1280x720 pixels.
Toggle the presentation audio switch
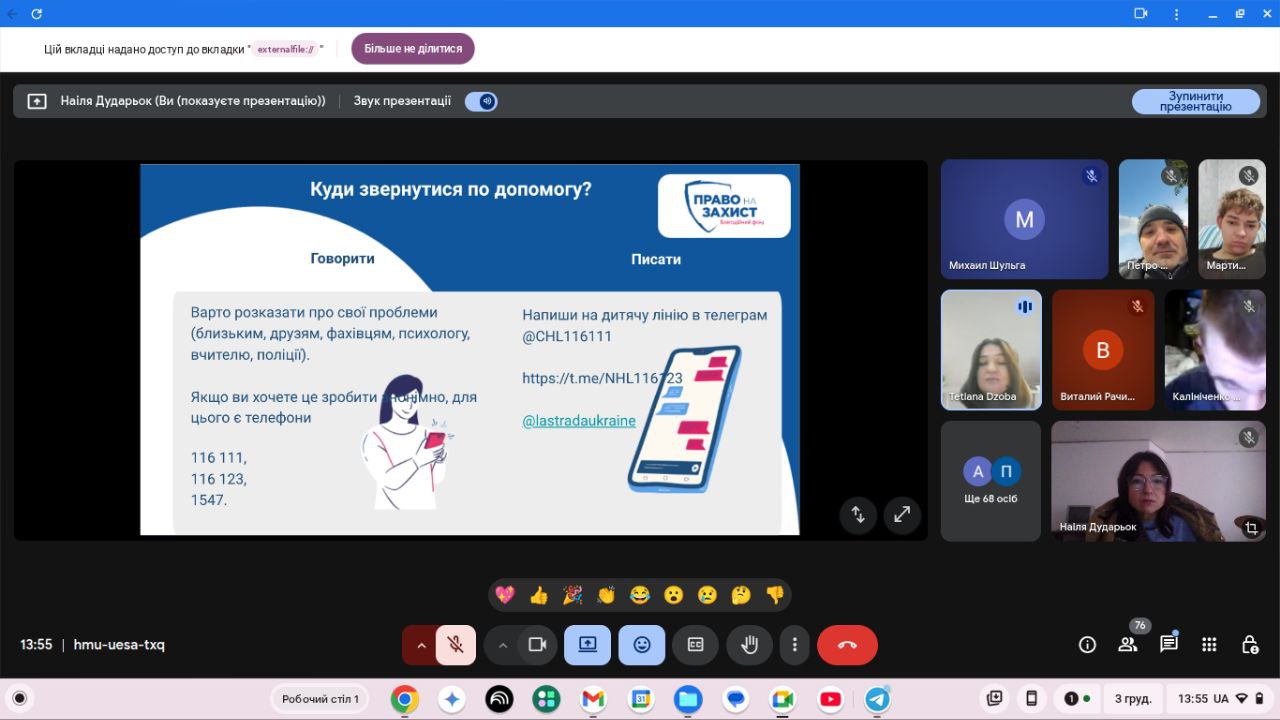481,101
